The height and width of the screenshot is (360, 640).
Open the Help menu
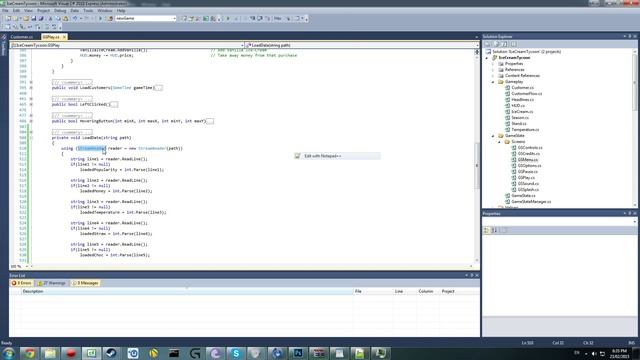point(121,11)
